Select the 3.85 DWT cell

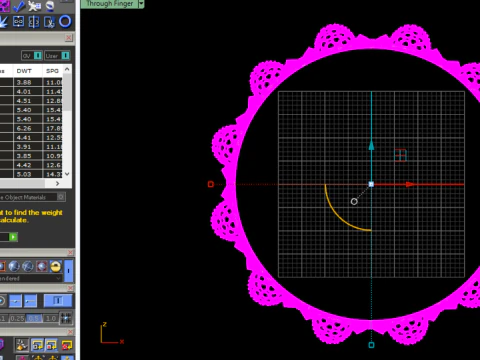tap(28, 156)
